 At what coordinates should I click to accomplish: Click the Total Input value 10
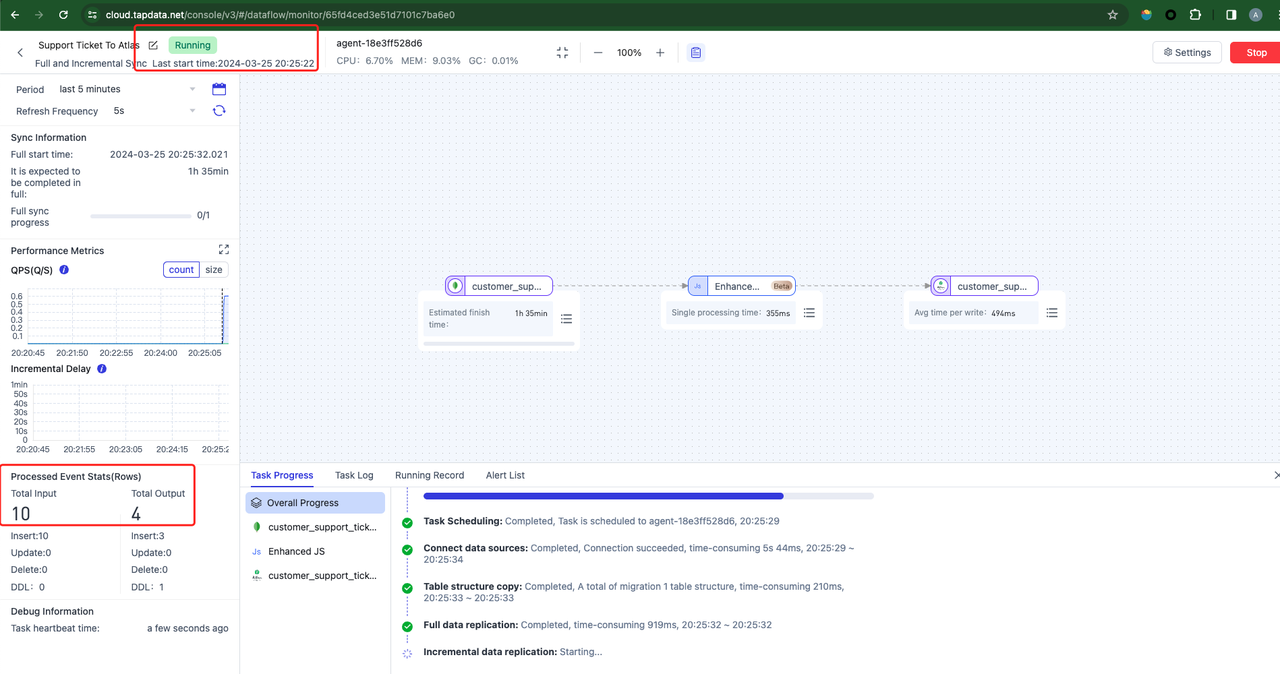point(21,514)
